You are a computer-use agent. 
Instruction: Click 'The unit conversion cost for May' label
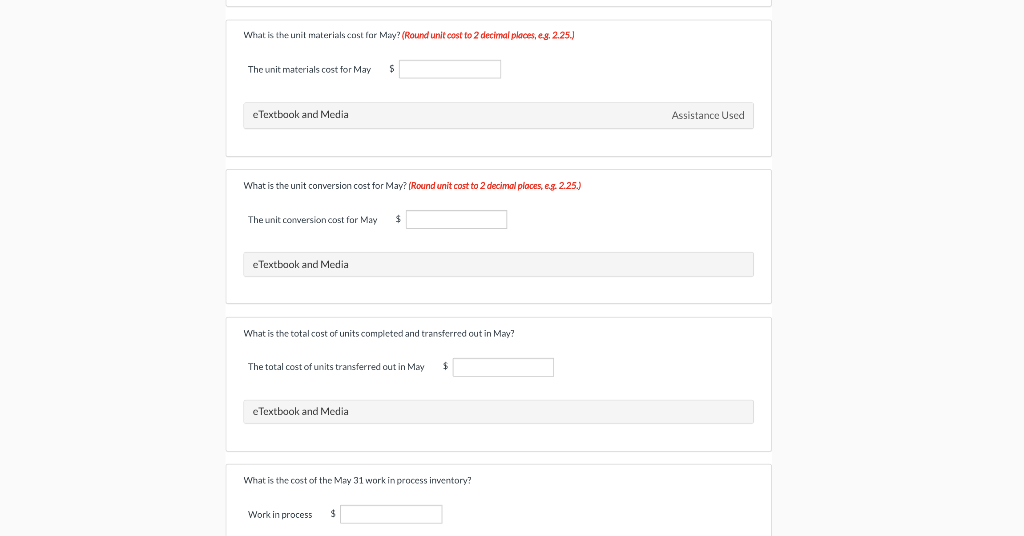pos(312,219)
